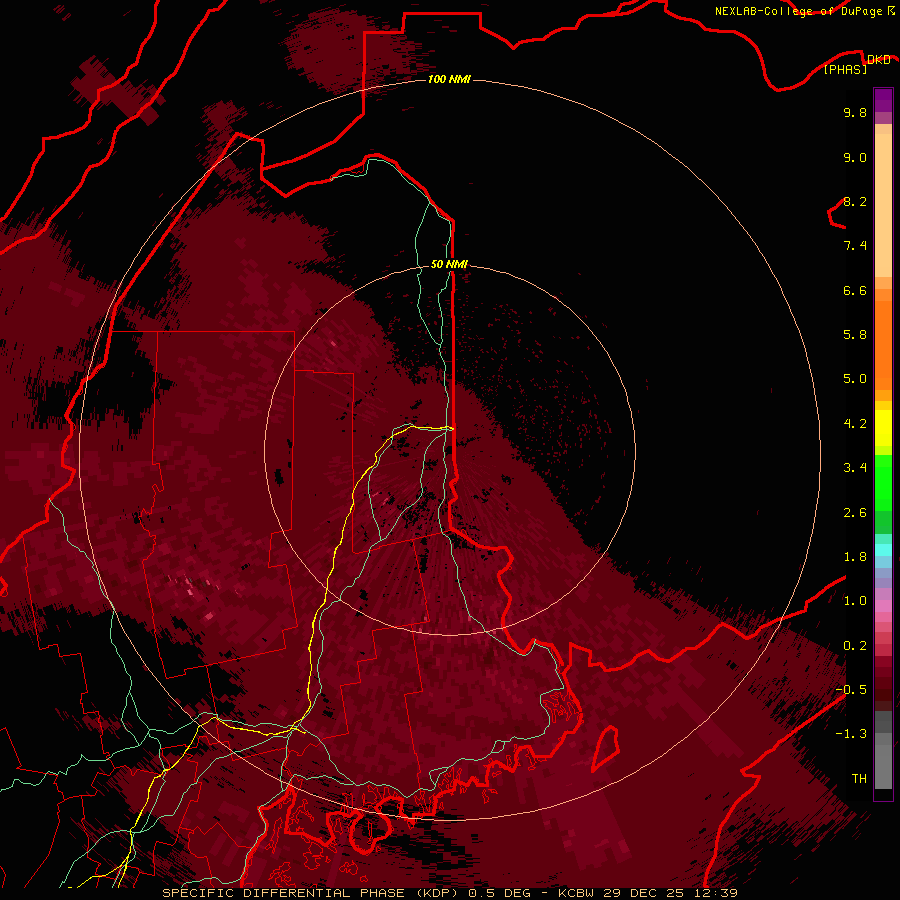The image size is (900, 900).
Task: Click the 5.8 value on the color scale
Action: pyautogui.click(x=855, y=335)
